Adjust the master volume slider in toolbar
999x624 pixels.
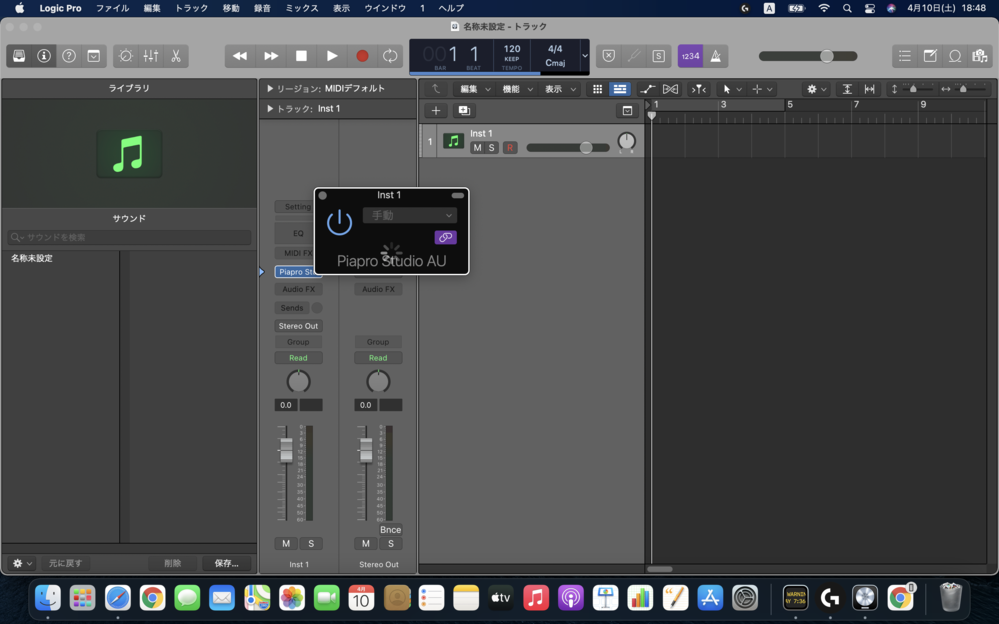coord(826,56)
